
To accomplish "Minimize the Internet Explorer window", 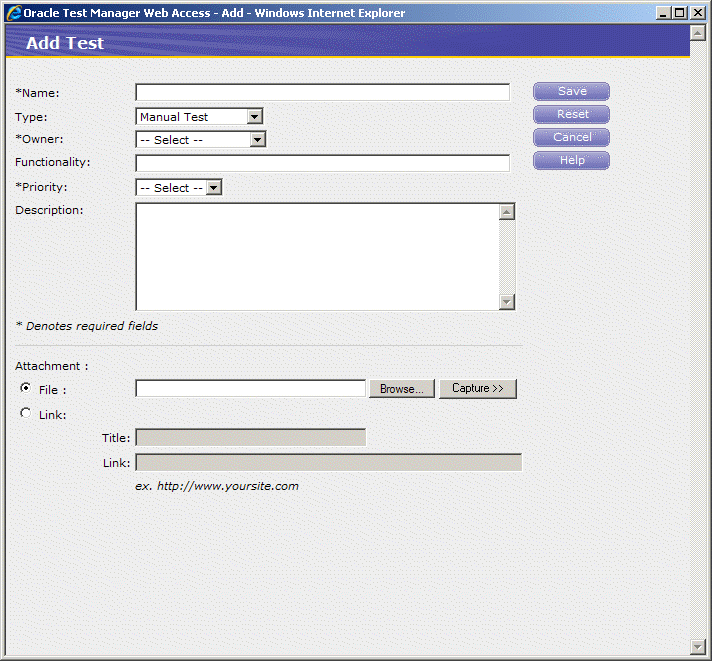I will [663, 13].
